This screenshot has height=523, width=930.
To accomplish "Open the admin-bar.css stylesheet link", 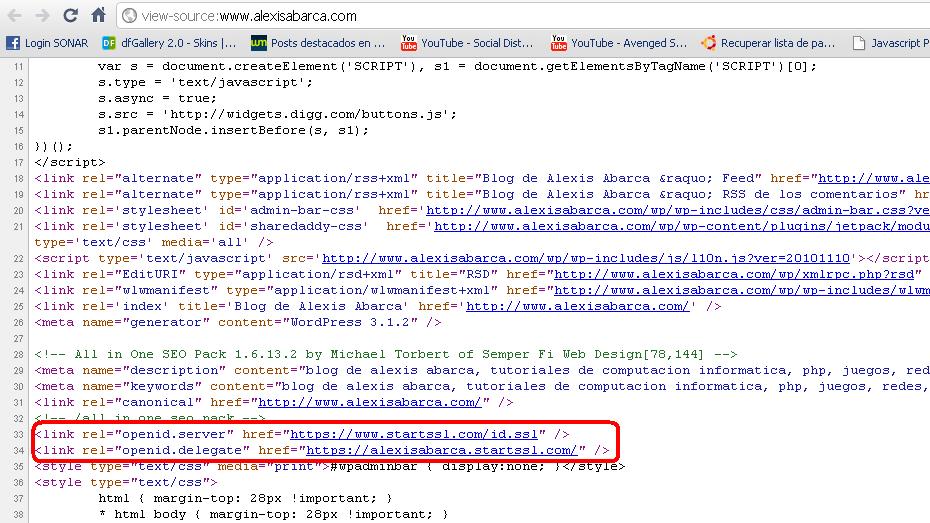I will point(678,211).
